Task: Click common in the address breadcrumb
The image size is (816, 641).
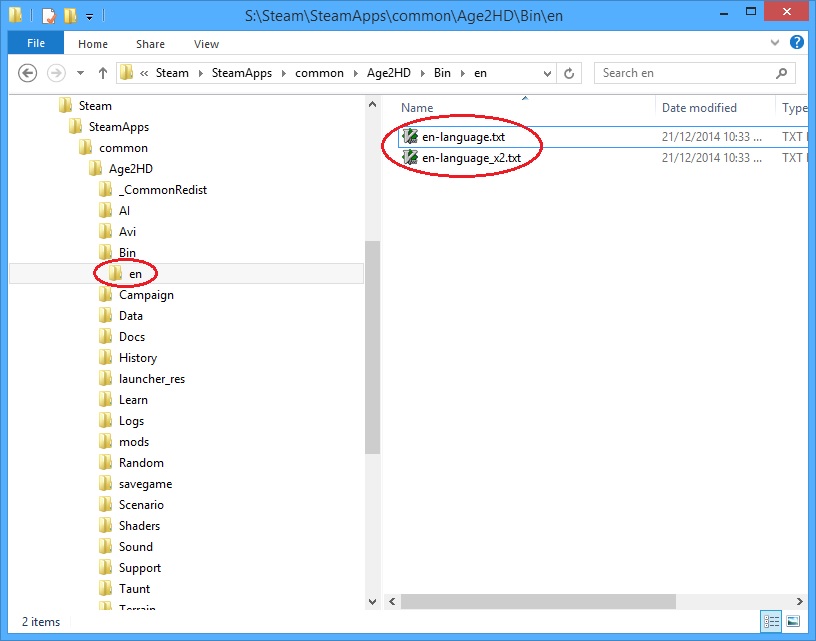Action: point(319,73)
